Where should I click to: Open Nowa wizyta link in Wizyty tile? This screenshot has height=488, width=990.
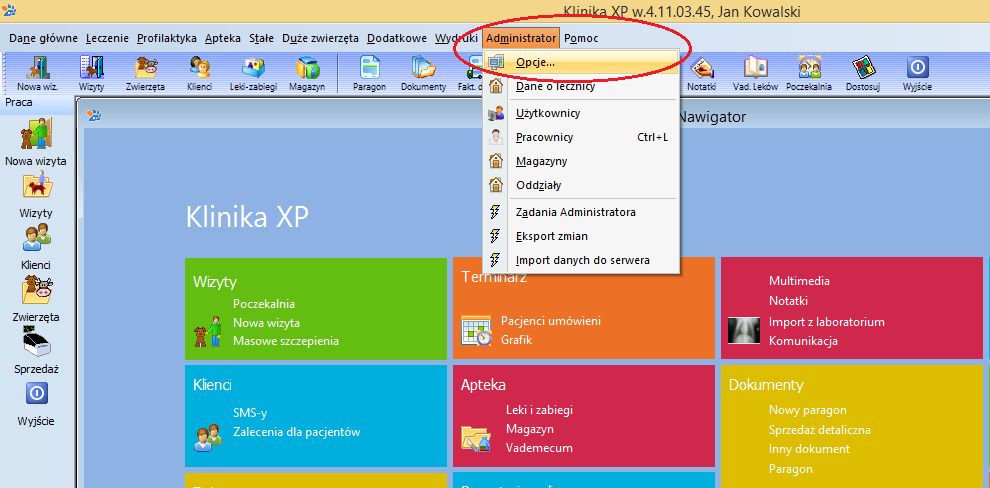(266, 323)
